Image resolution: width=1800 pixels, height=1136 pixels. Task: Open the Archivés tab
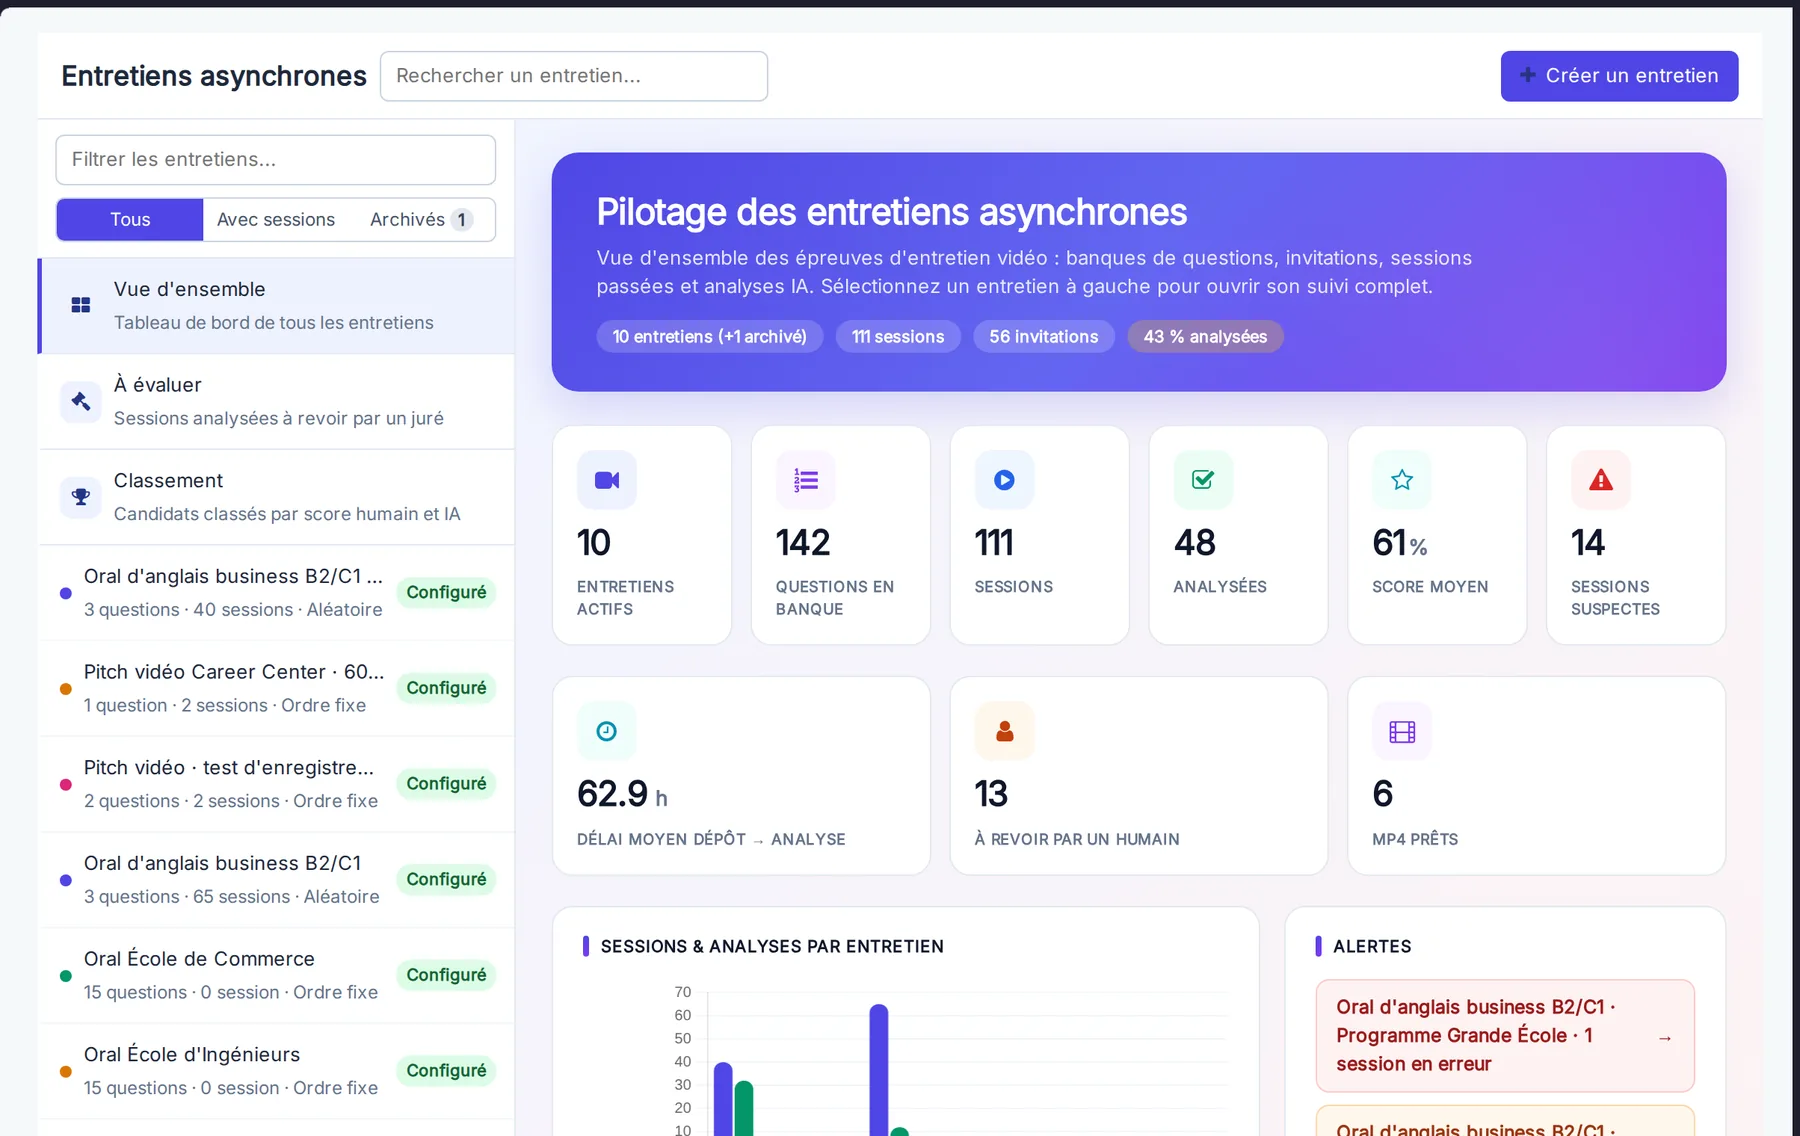(420, 219)
